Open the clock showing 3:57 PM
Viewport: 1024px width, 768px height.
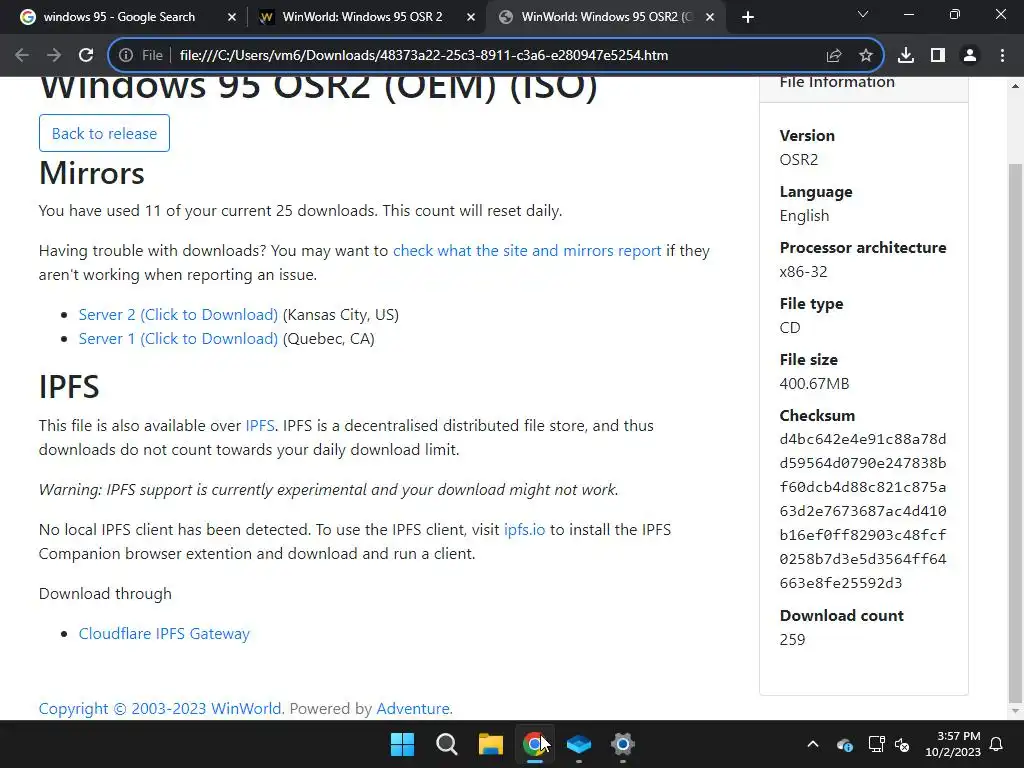click(x=953, y=744)
